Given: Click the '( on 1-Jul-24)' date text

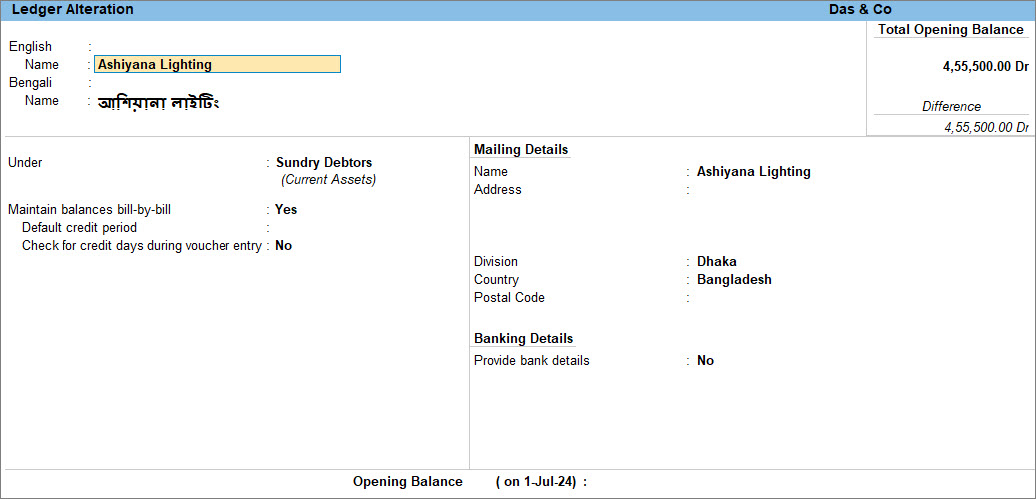Looking at the screenshot, I should 536,482.
